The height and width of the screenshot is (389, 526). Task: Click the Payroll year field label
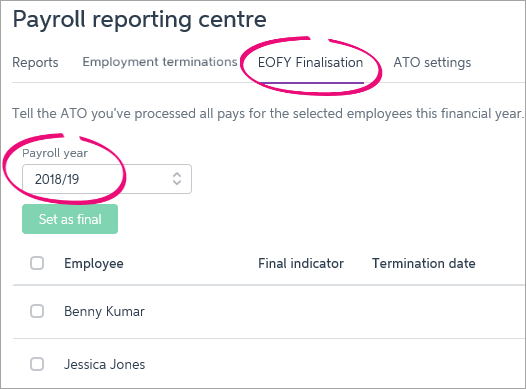click(x=55, y=153)
